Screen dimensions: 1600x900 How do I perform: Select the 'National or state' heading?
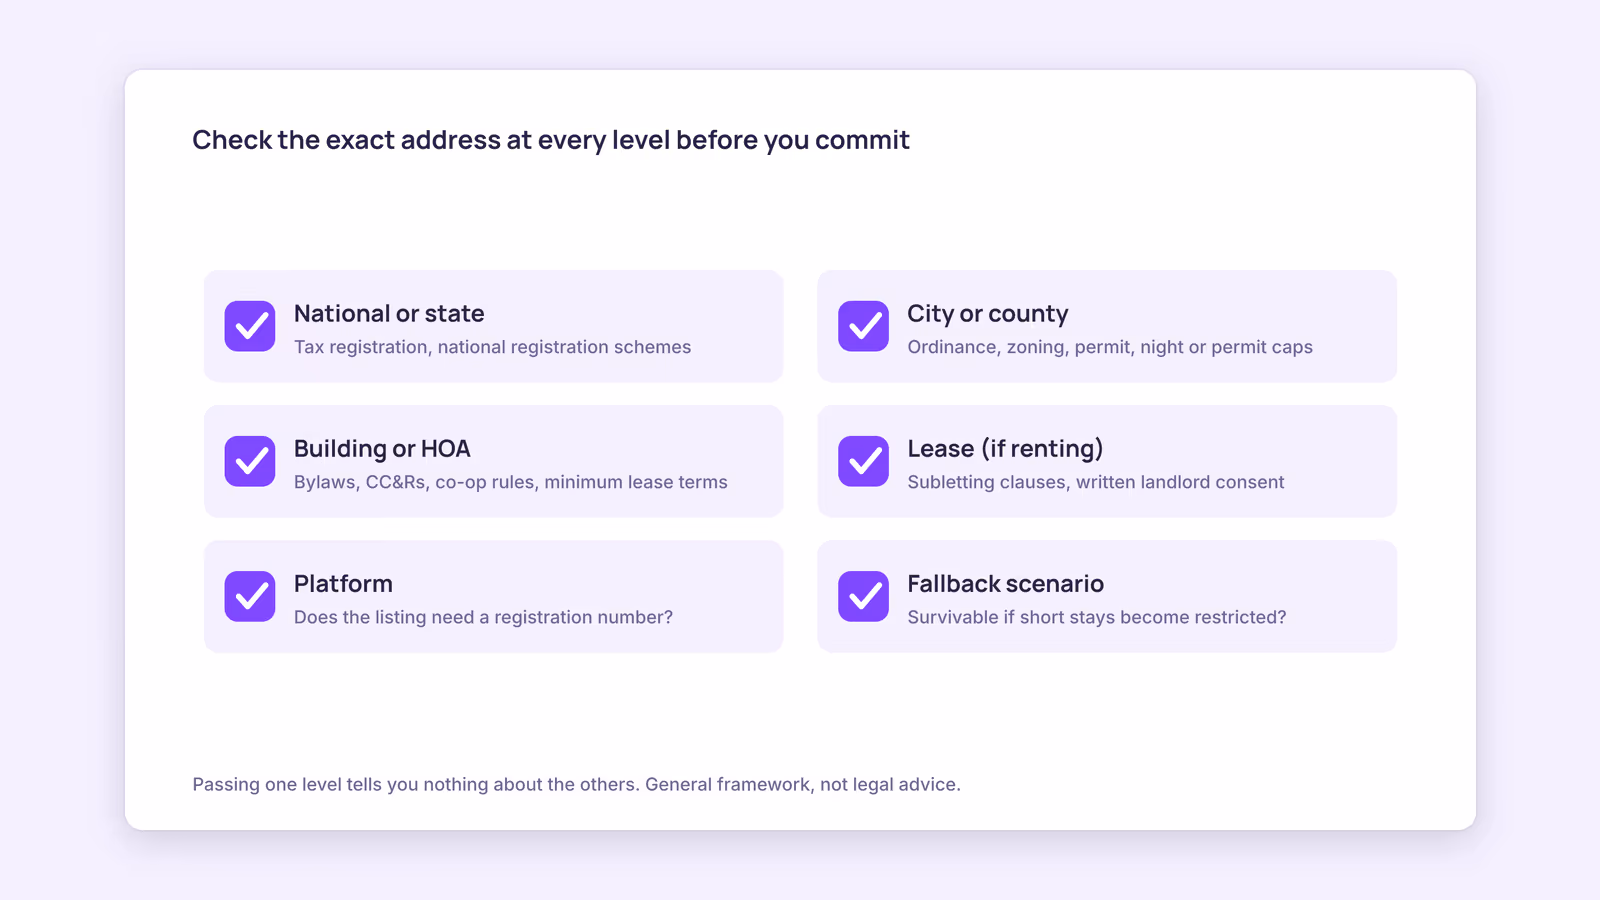(x=389, y=314)
